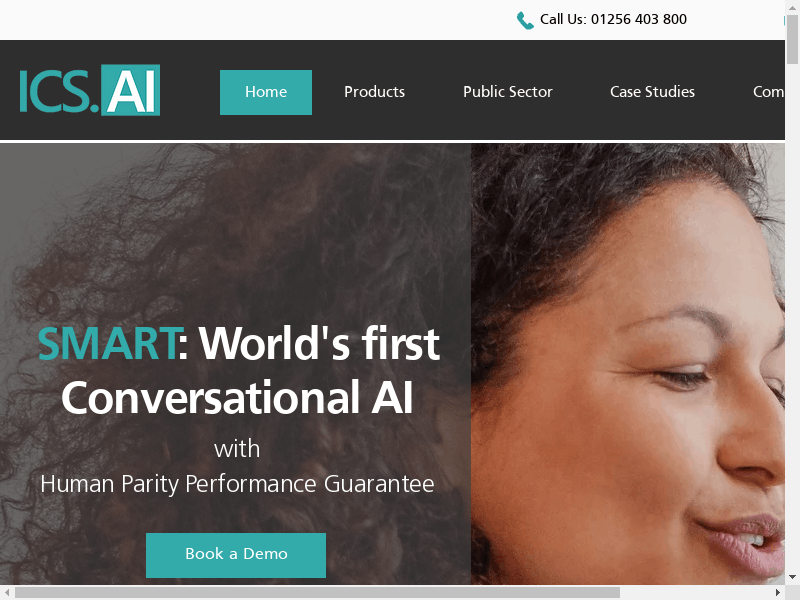Open the Products menu item
Screen dimensions: 800x600
pos(374,92)
